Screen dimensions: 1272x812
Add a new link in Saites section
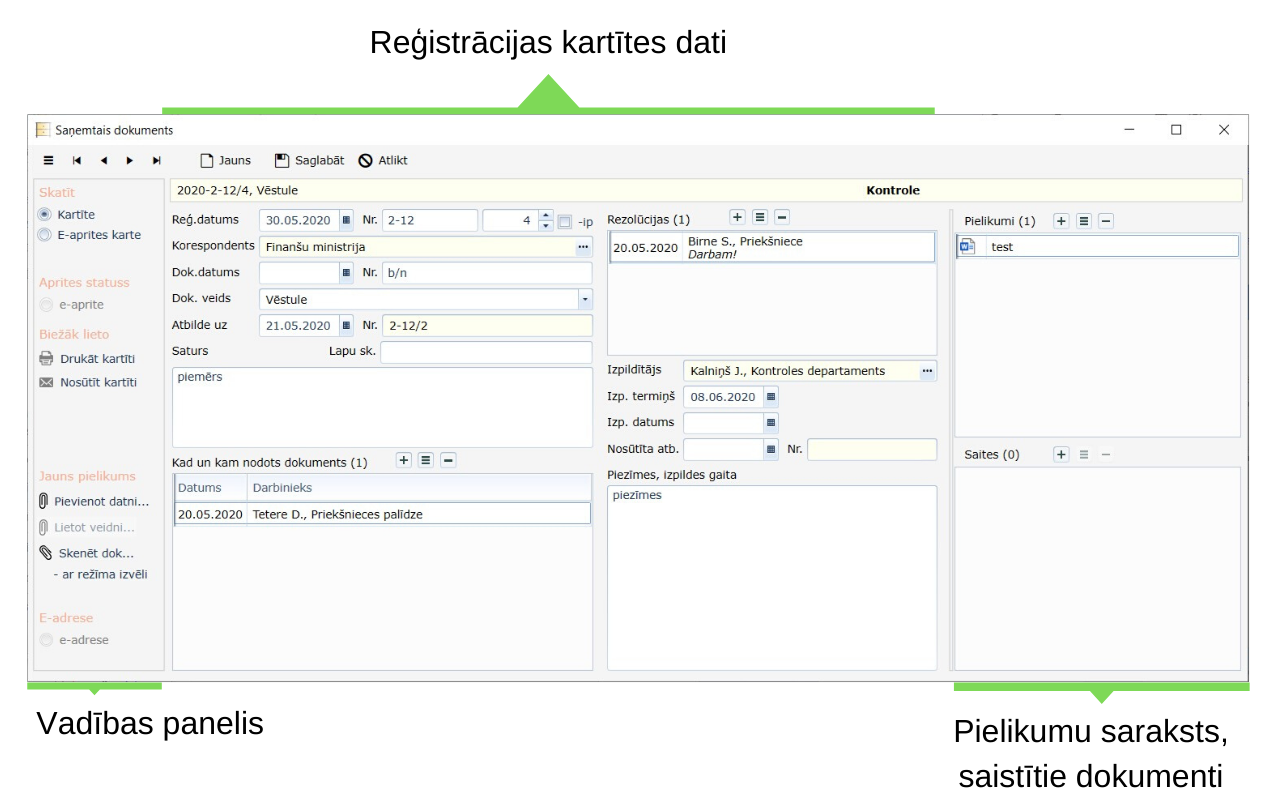(1061, 454)
